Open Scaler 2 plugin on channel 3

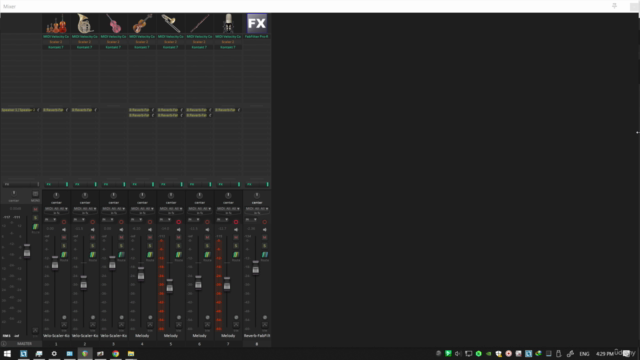pyautogui.click(x=113, y=42)
